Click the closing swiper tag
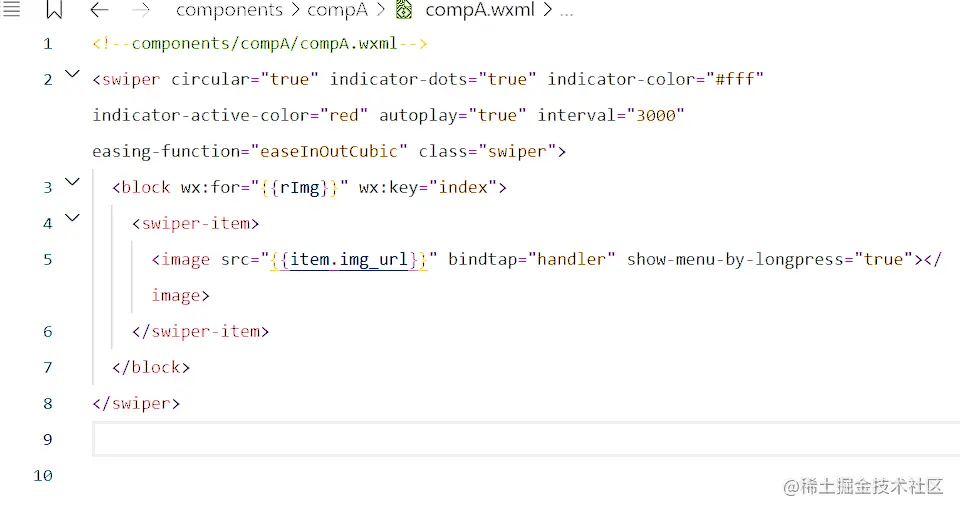 (x=137, y=403)
